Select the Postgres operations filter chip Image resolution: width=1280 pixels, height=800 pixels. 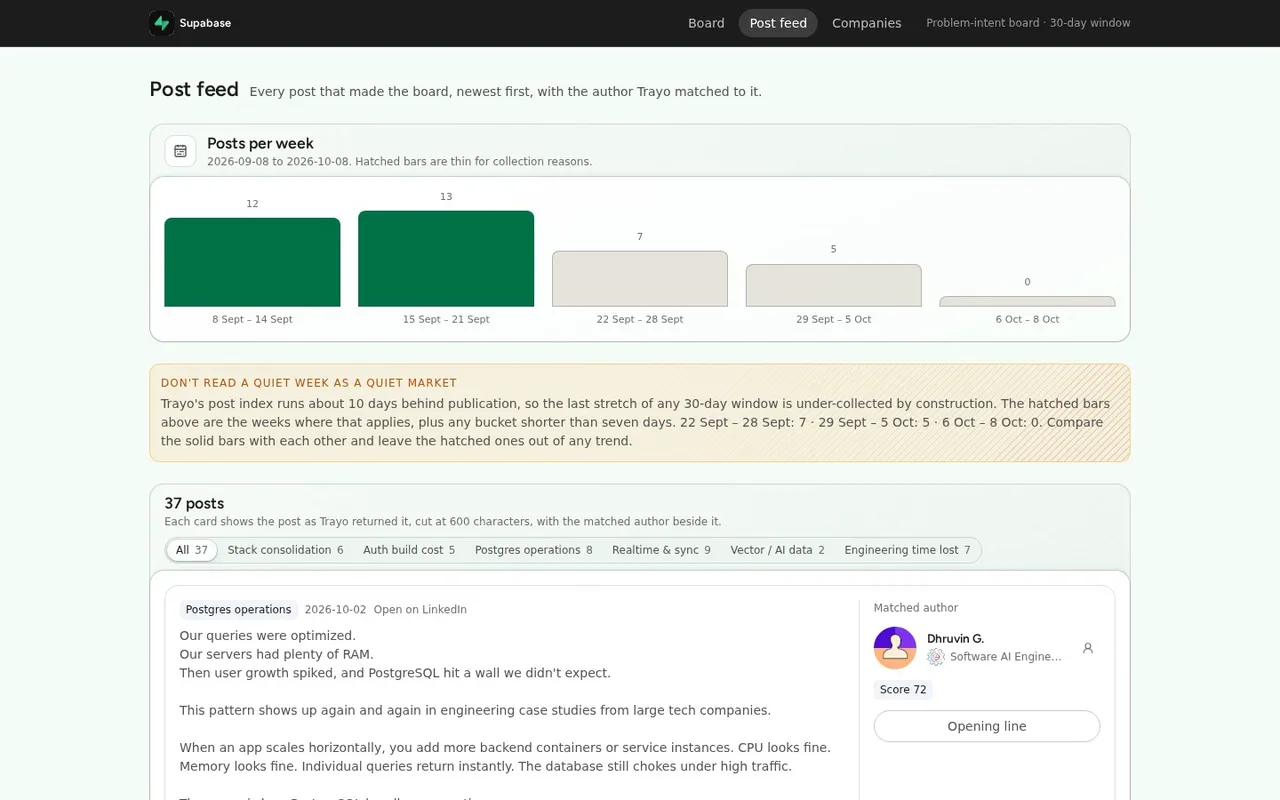(x=533, y=550)
